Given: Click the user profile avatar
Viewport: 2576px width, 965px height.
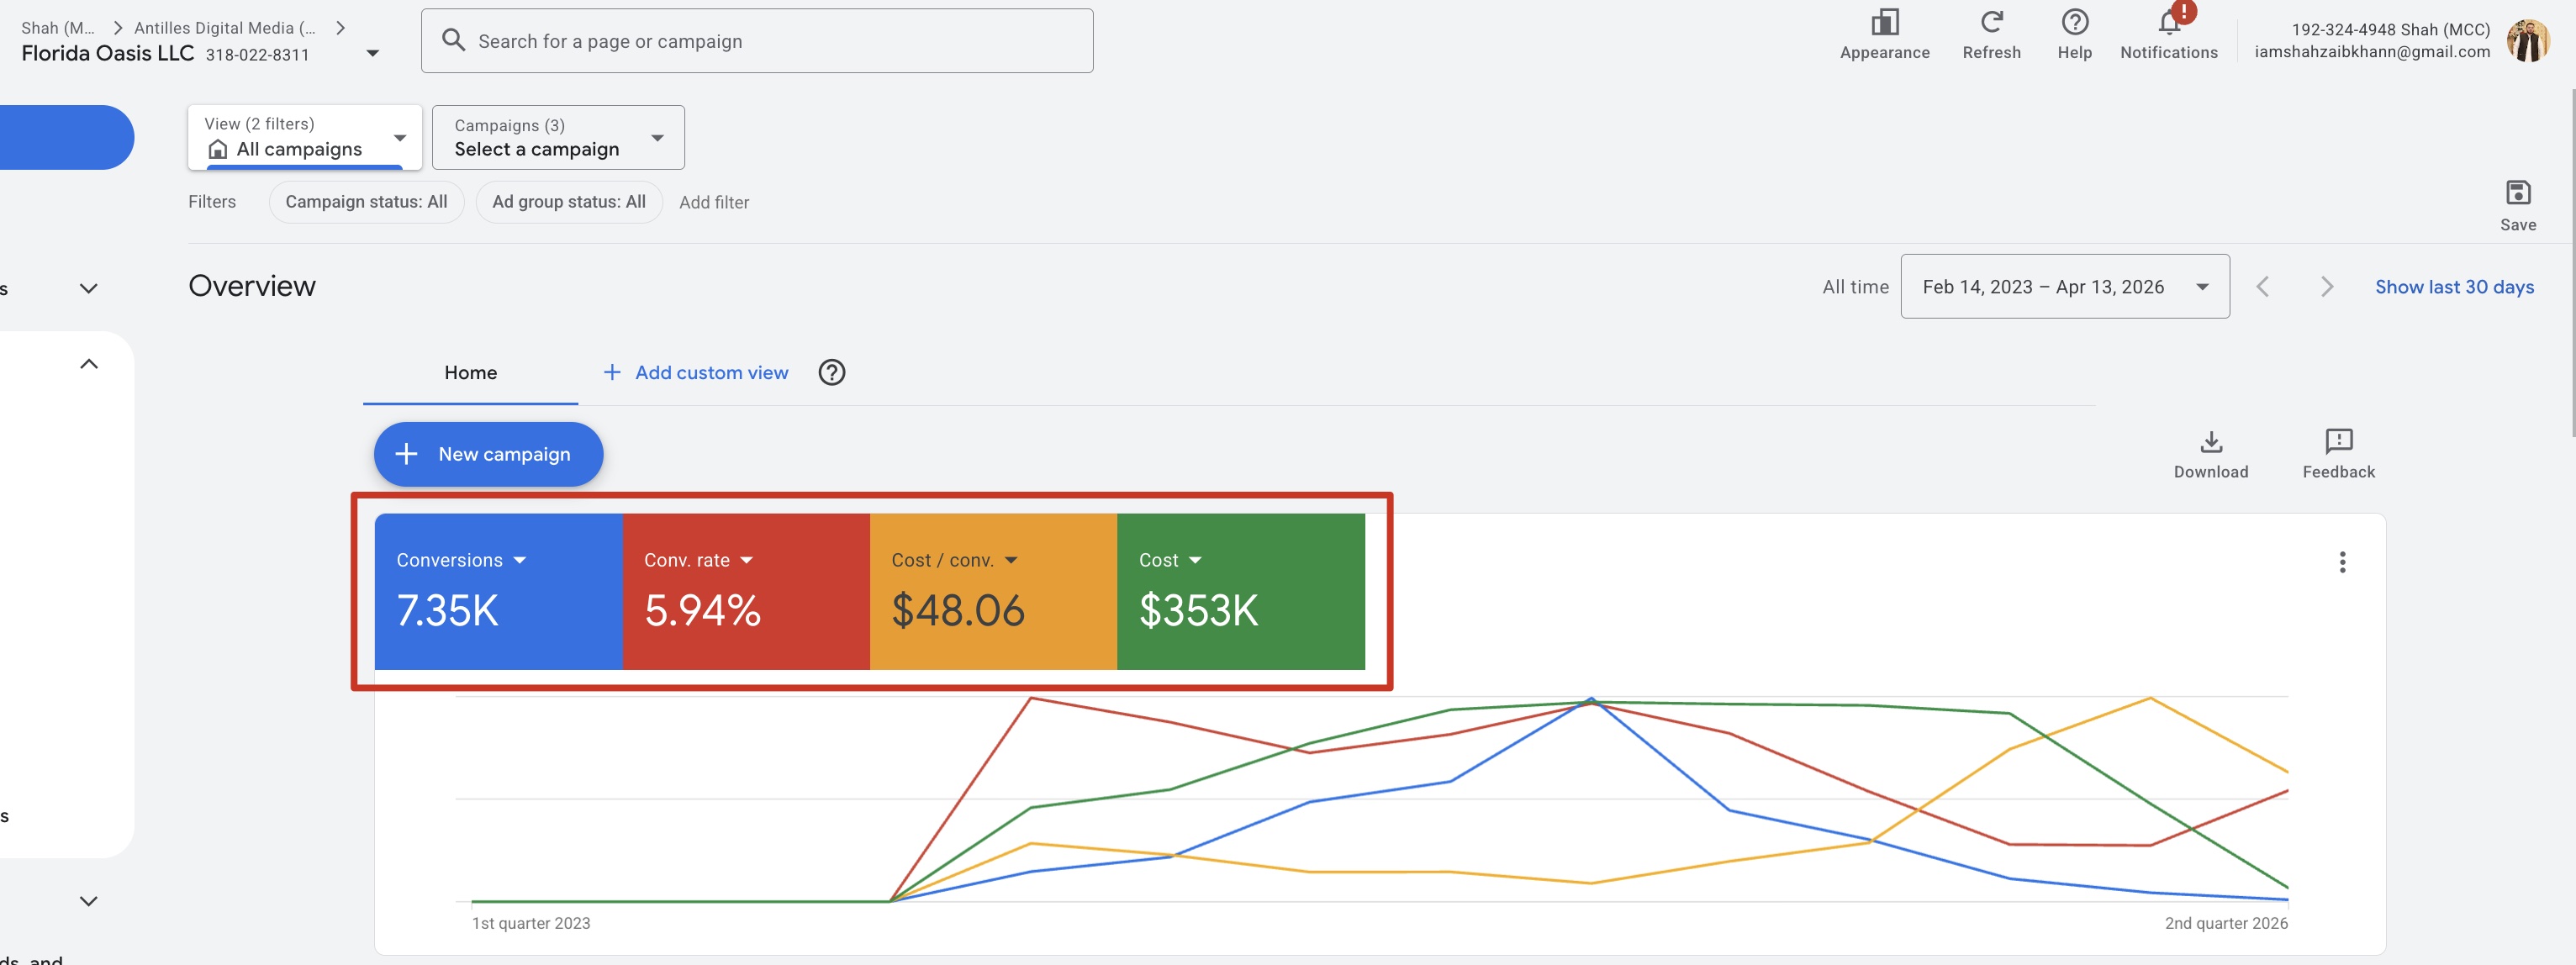Looking at the screenshot, I should point(2527,40).
